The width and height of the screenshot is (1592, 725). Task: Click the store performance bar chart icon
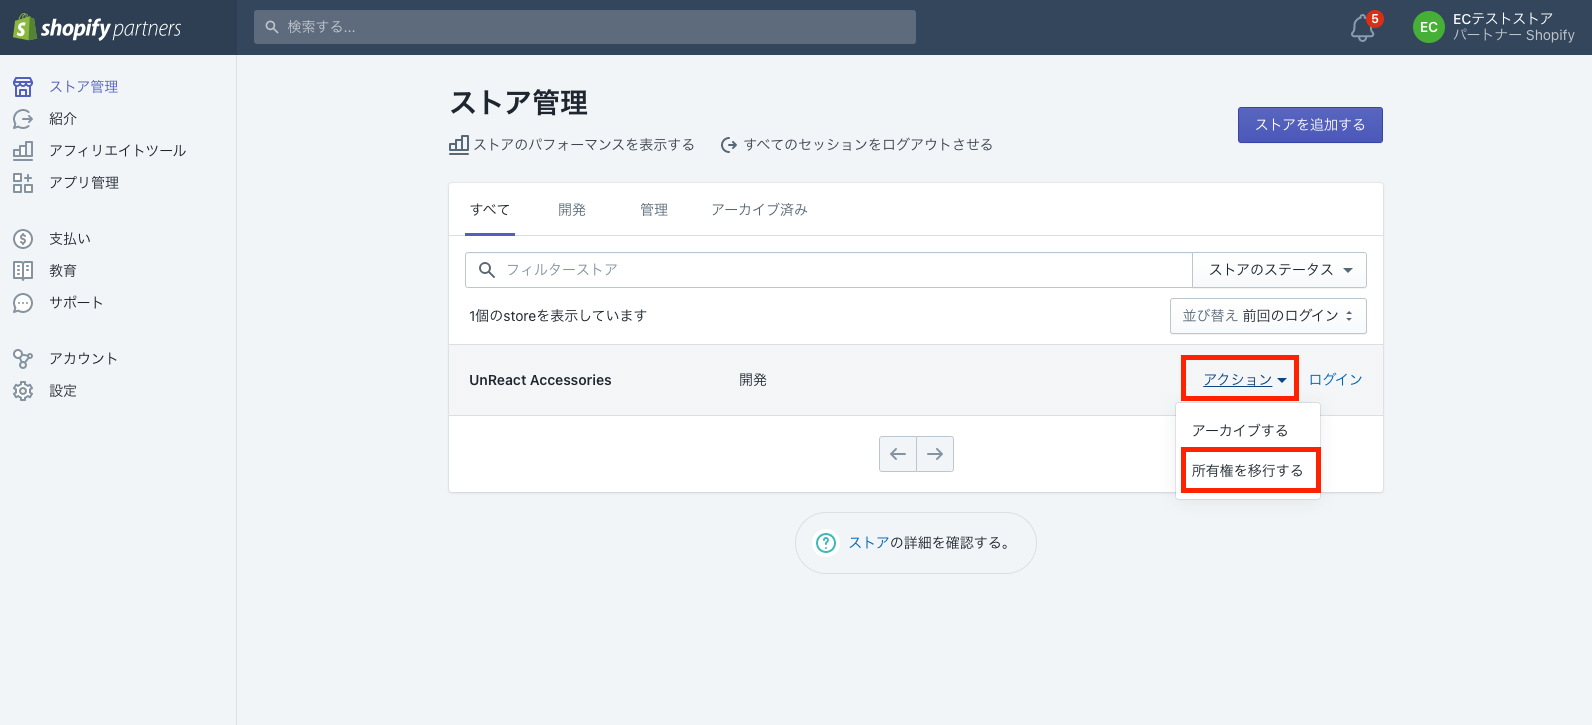click(x=459, y=144)
